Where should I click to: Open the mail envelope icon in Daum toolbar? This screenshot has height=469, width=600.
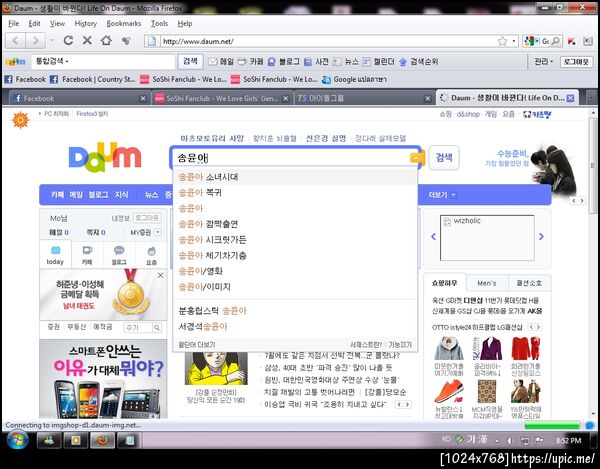pyautogui.click(x=213, y=62)
